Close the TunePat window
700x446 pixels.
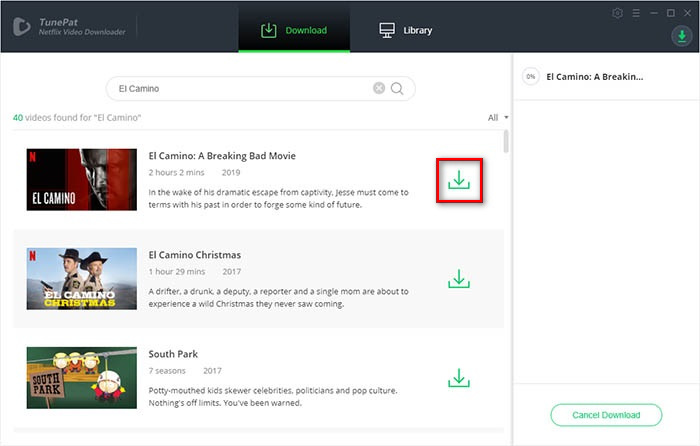[x=688, y=13]
